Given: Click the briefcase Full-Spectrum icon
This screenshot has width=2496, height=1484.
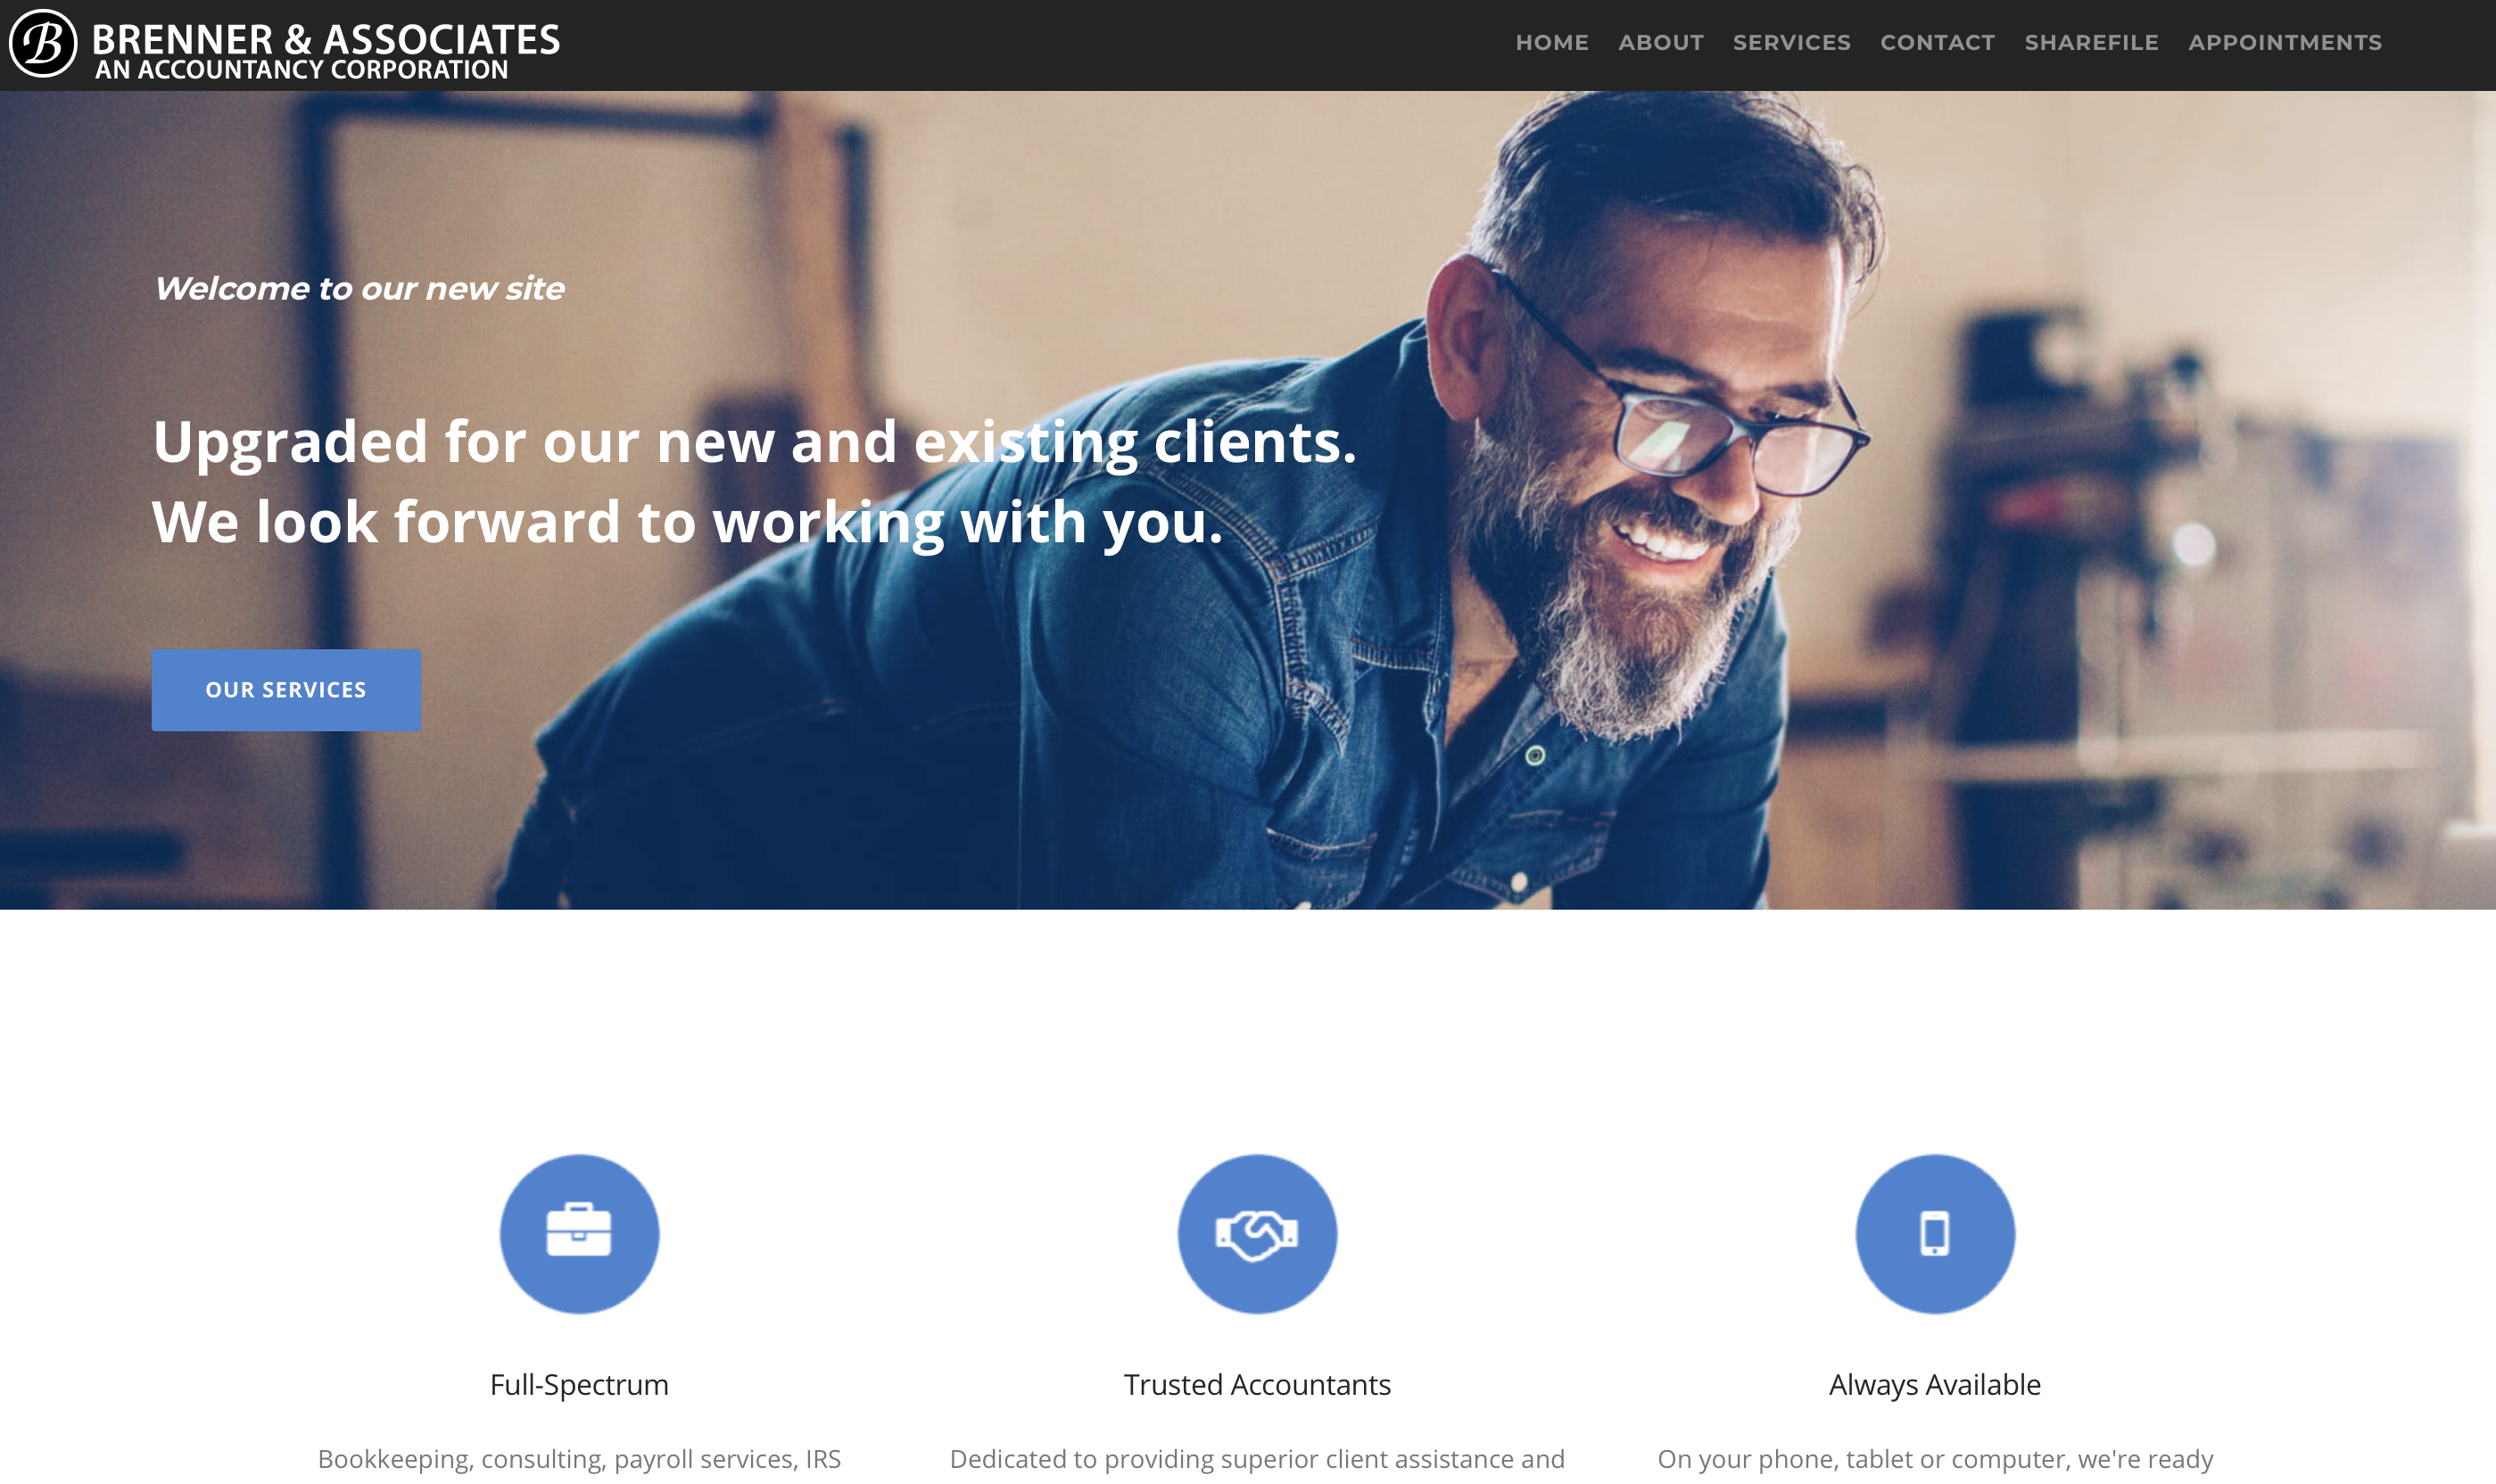Looking at the screenshot, I should (x=579, y=1233).
